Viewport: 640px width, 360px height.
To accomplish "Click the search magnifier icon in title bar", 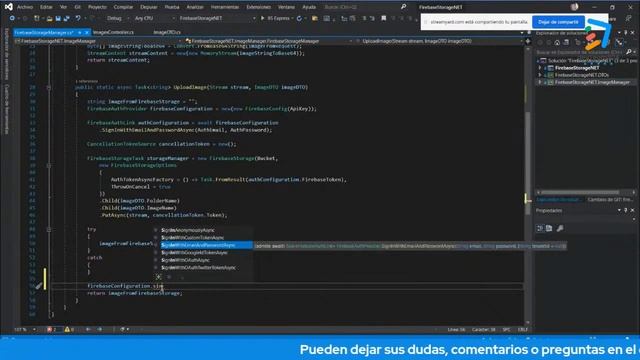I will [403, 7].
